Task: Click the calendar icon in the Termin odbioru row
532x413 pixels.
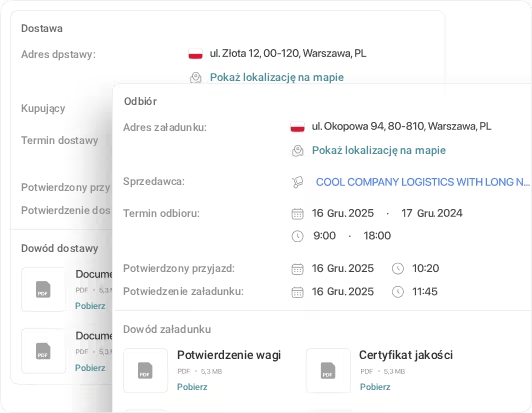Action: [298, 214]
